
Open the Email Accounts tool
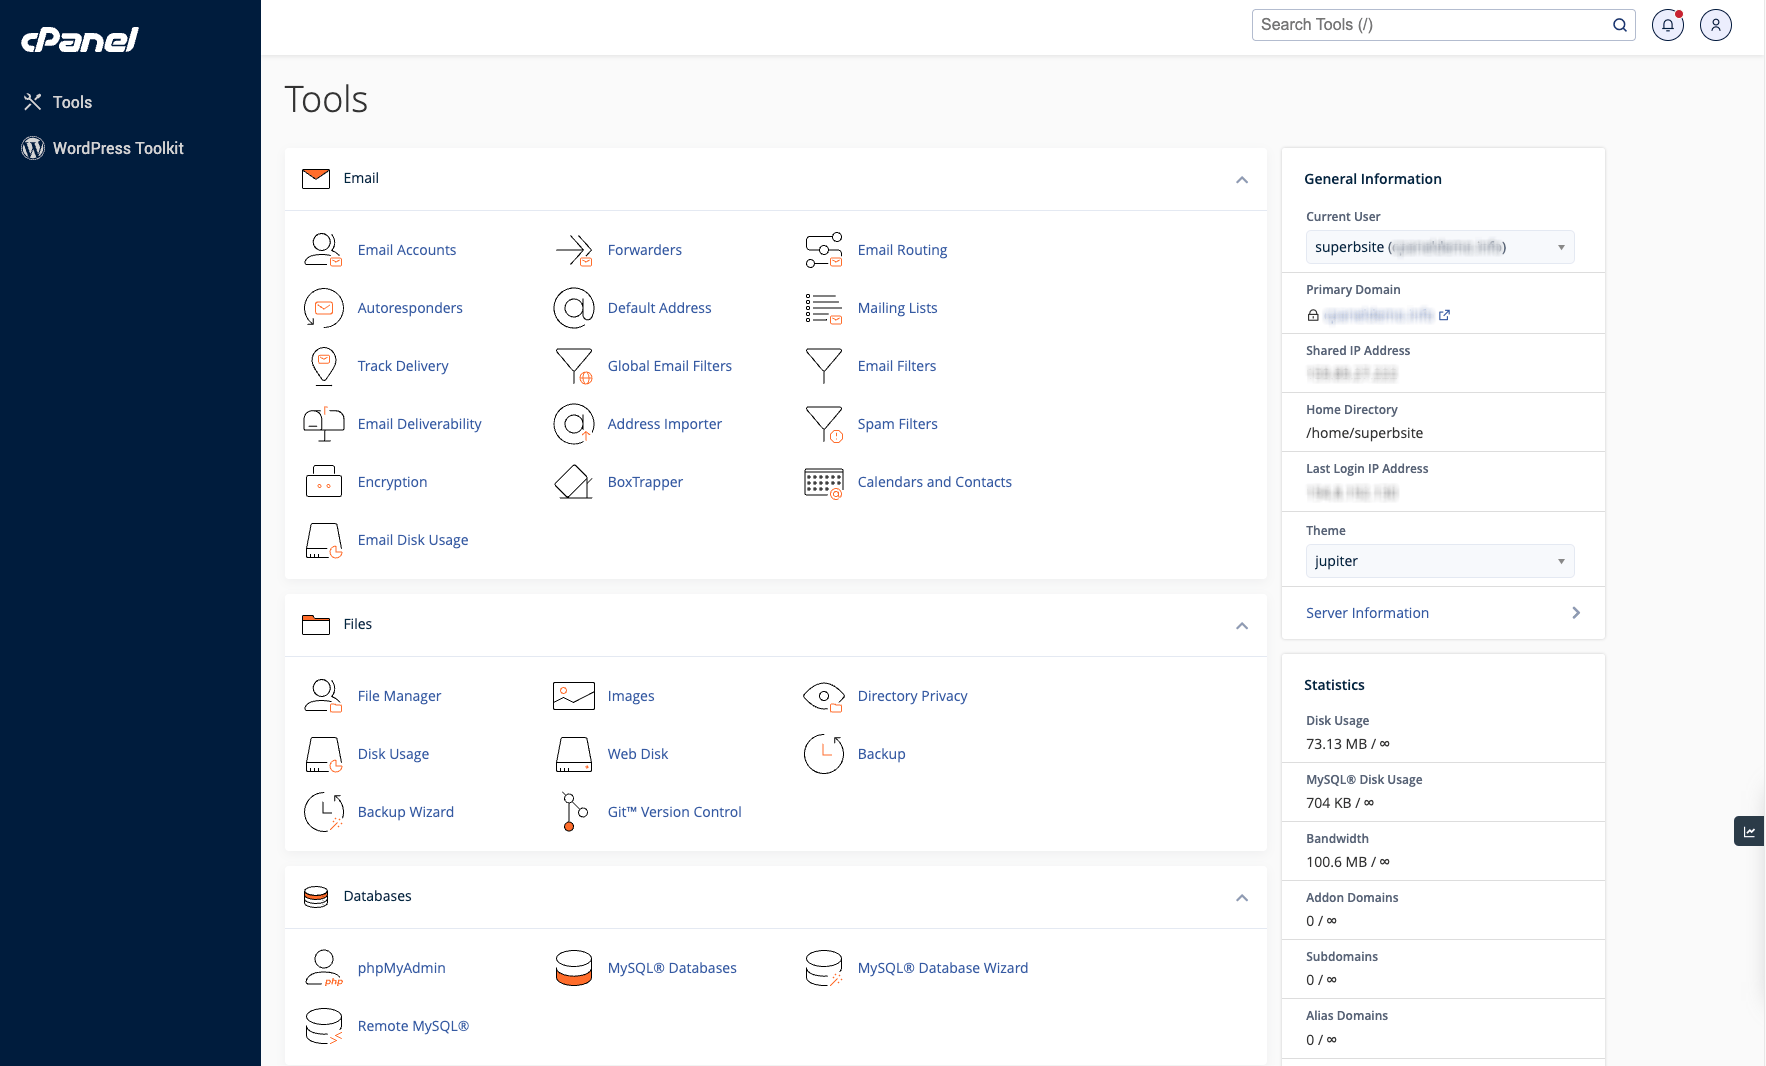pyautogui.click(x=407, y=250)
